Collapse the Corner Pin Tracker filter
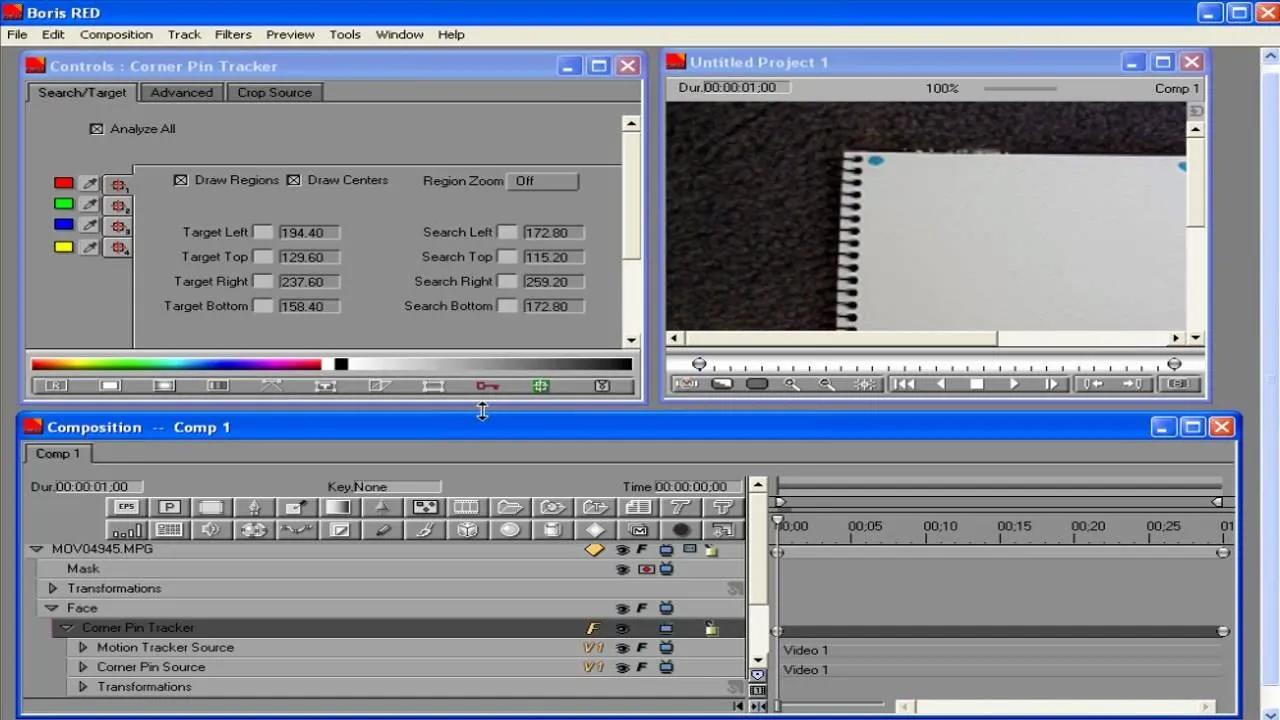 [x=67, y=628]
